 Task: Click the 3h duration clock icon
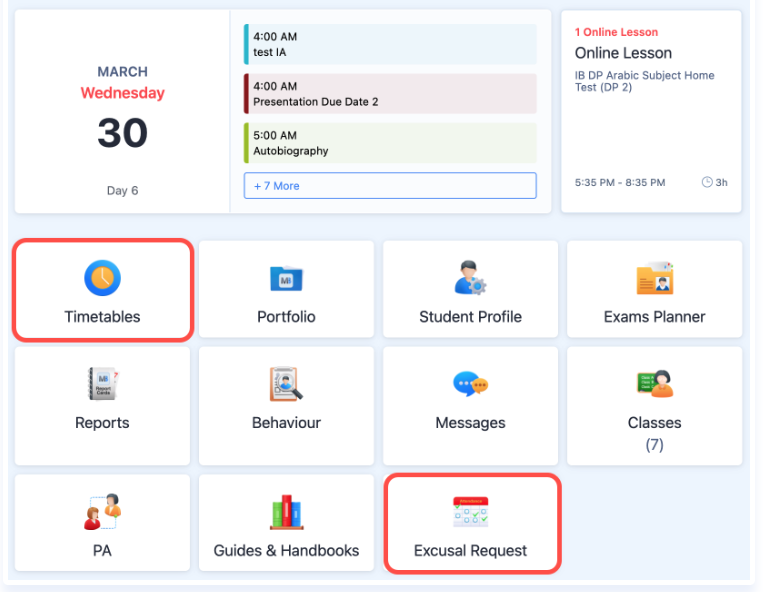(707, 182)
